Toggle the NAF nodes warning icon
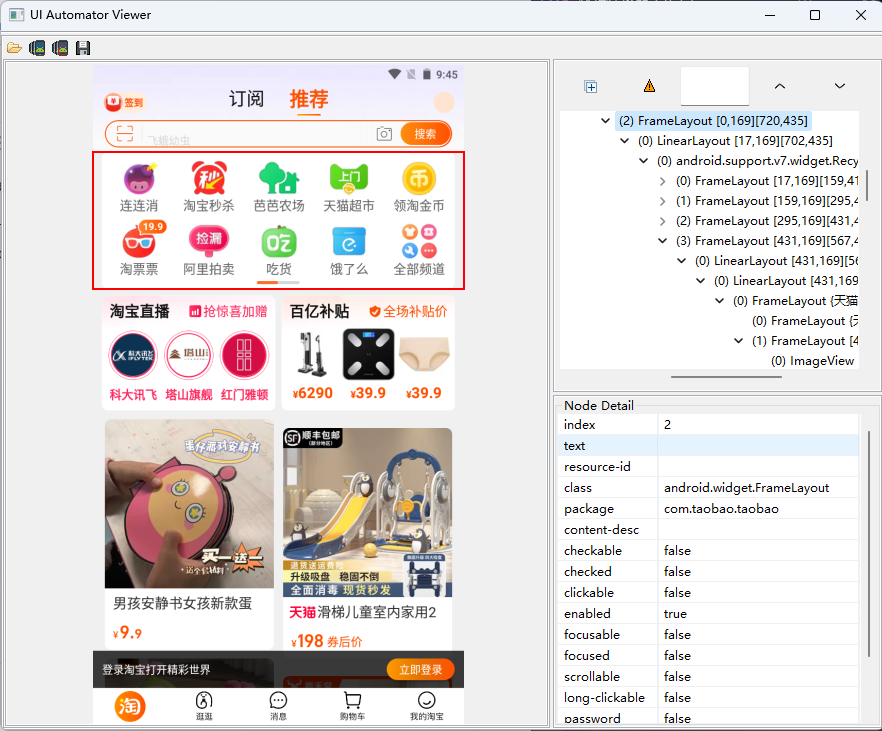 tap(649, 86)
